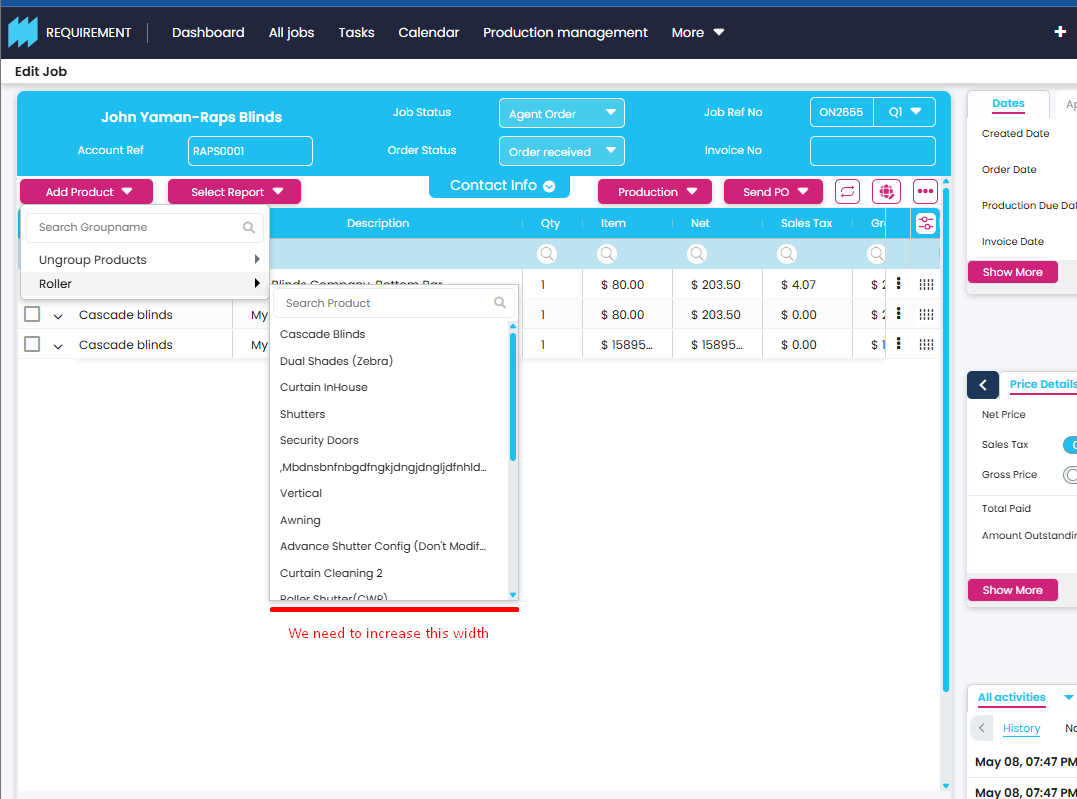Click the Search Product input field
1077x799 pixels.
385,303
